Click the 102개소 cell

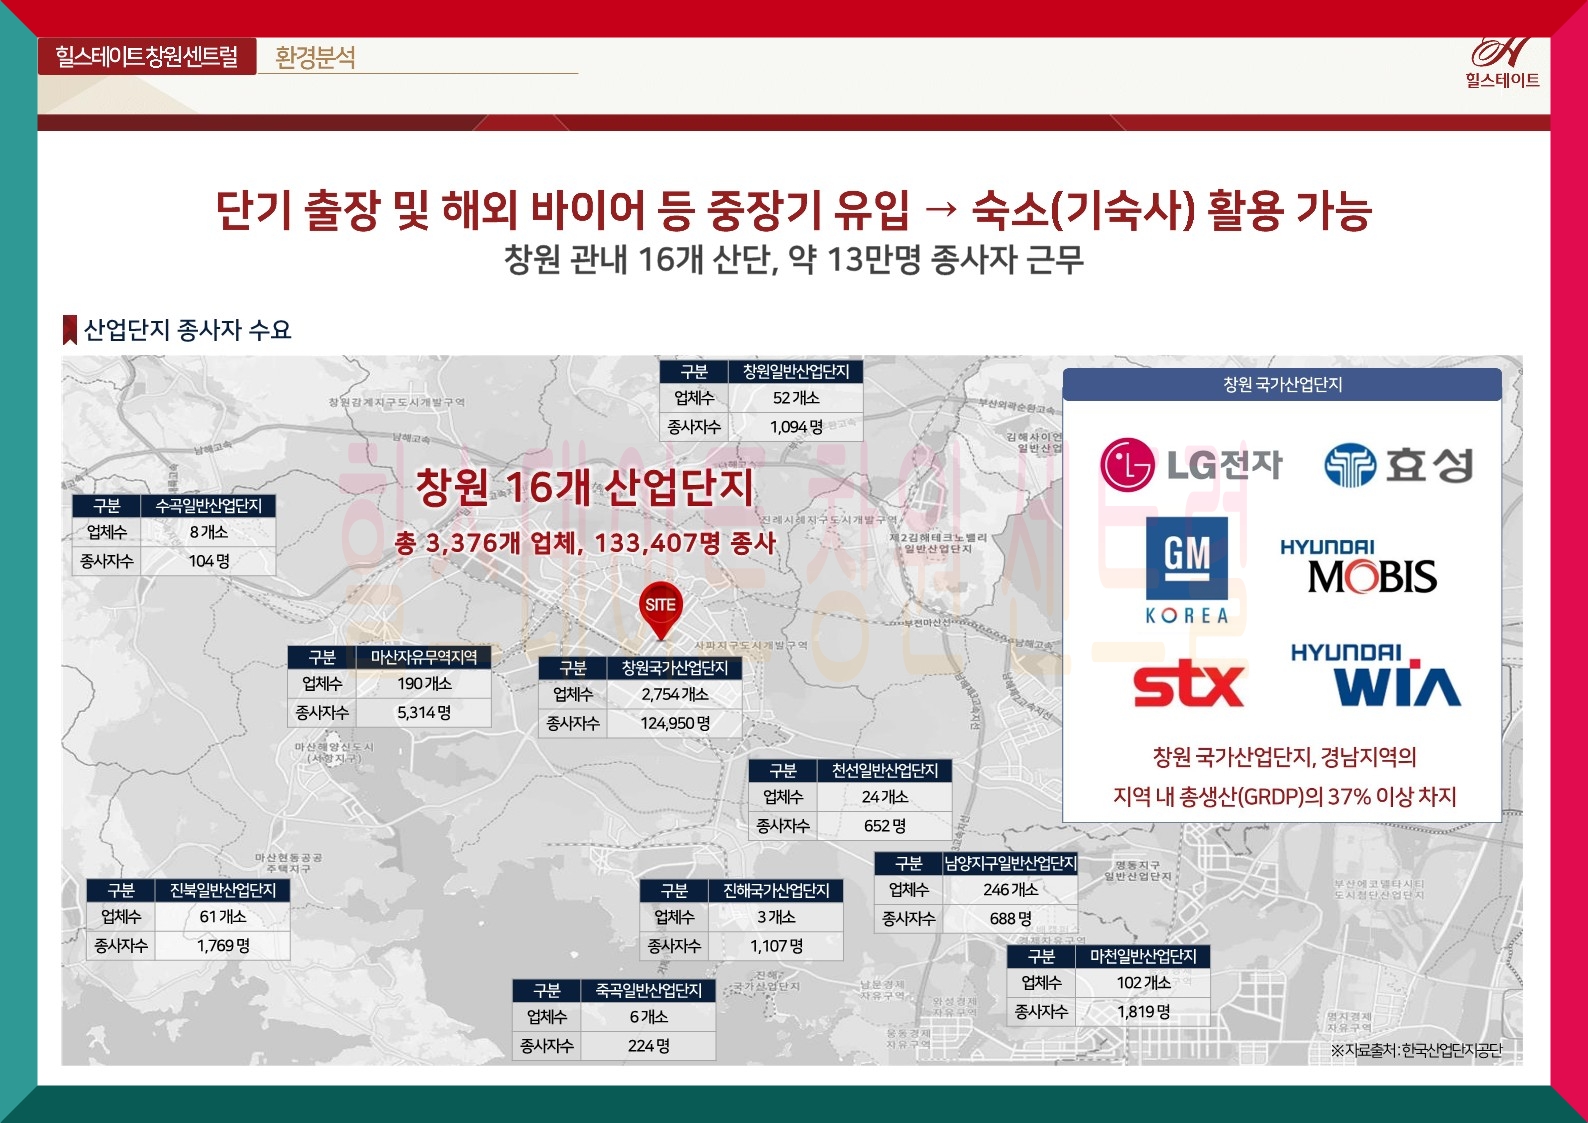[x=1143, y=983]
